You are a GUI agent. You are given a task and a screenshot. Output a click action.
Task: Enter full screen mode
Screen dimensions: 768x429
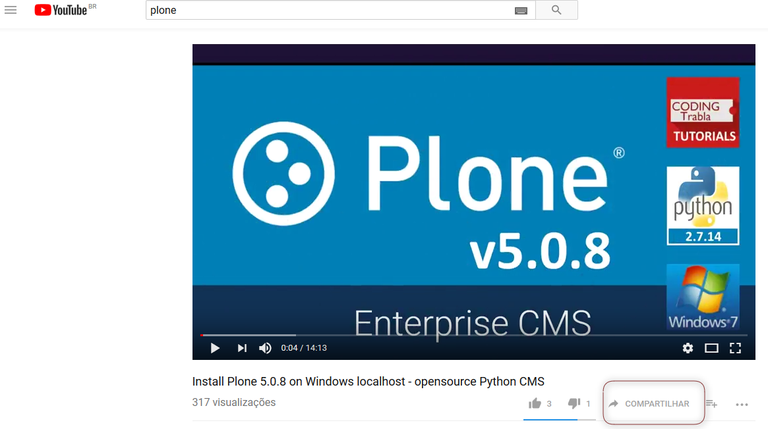click(735, 348)
